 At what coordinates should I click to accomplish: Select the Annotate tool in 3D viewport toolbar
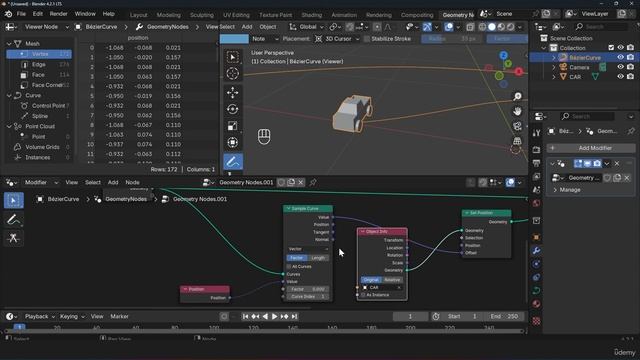(233, 162)
